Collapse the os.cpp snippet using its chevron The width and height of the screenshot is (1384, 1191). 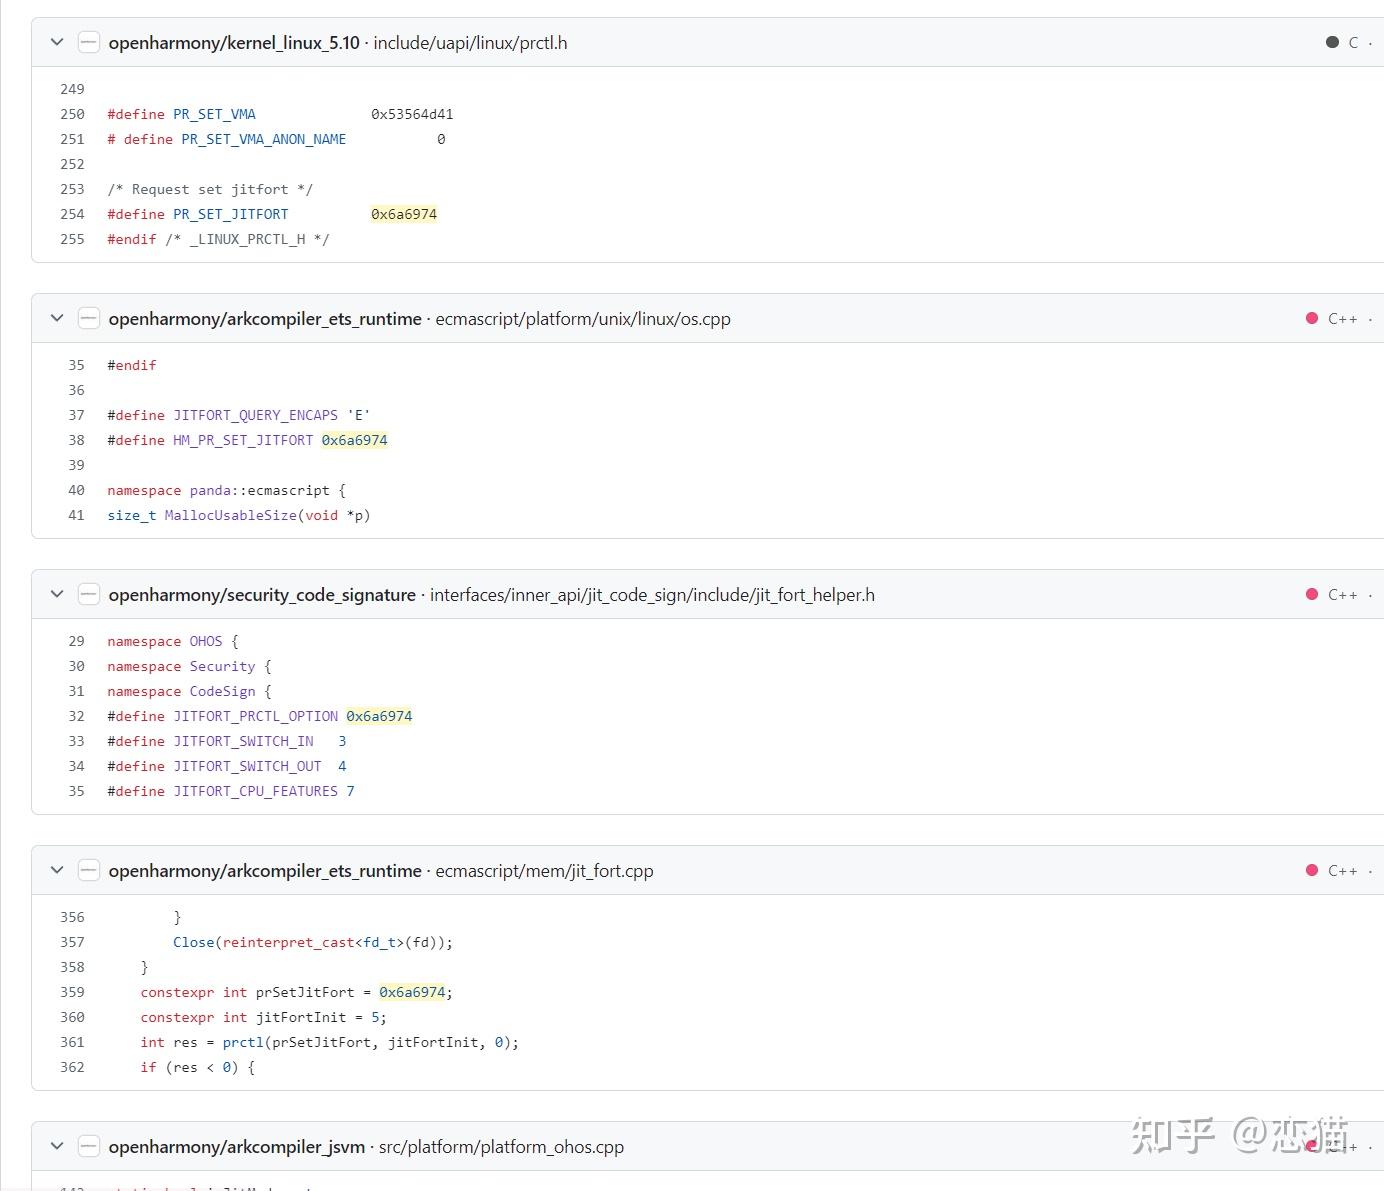(57, 318)
